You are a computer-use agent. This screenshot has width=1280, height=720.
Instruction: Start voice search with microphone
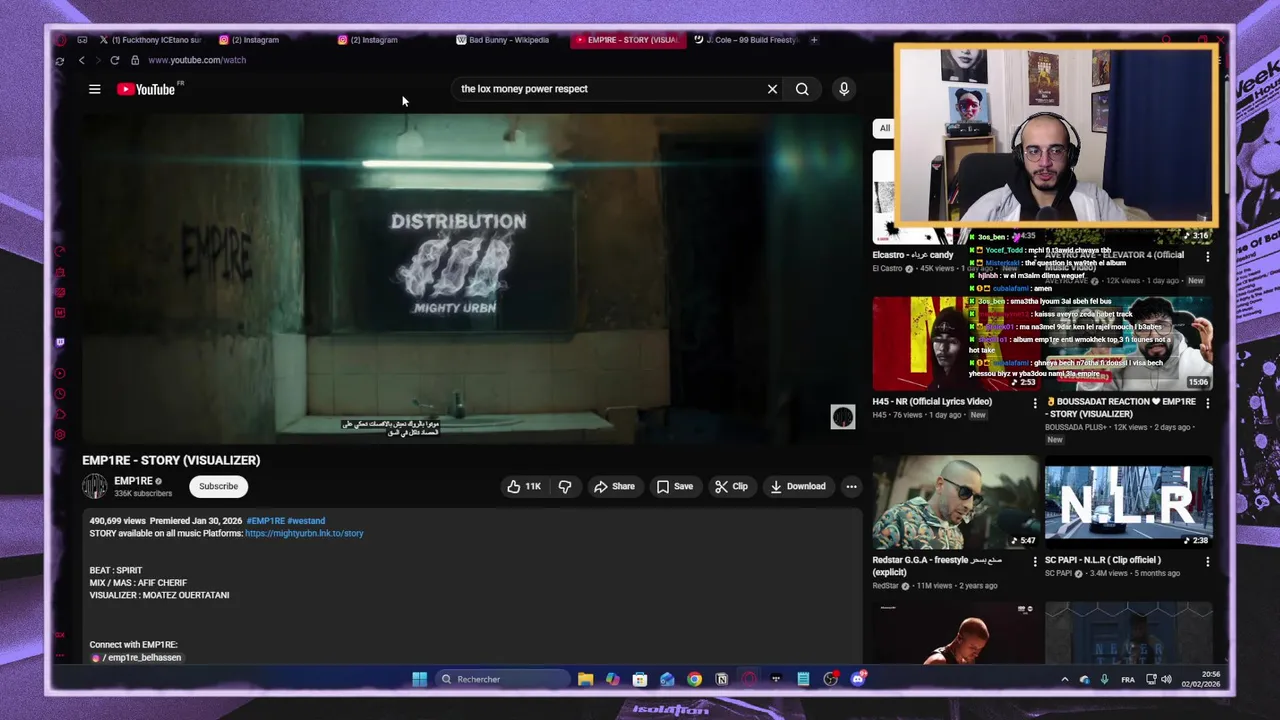844,89
